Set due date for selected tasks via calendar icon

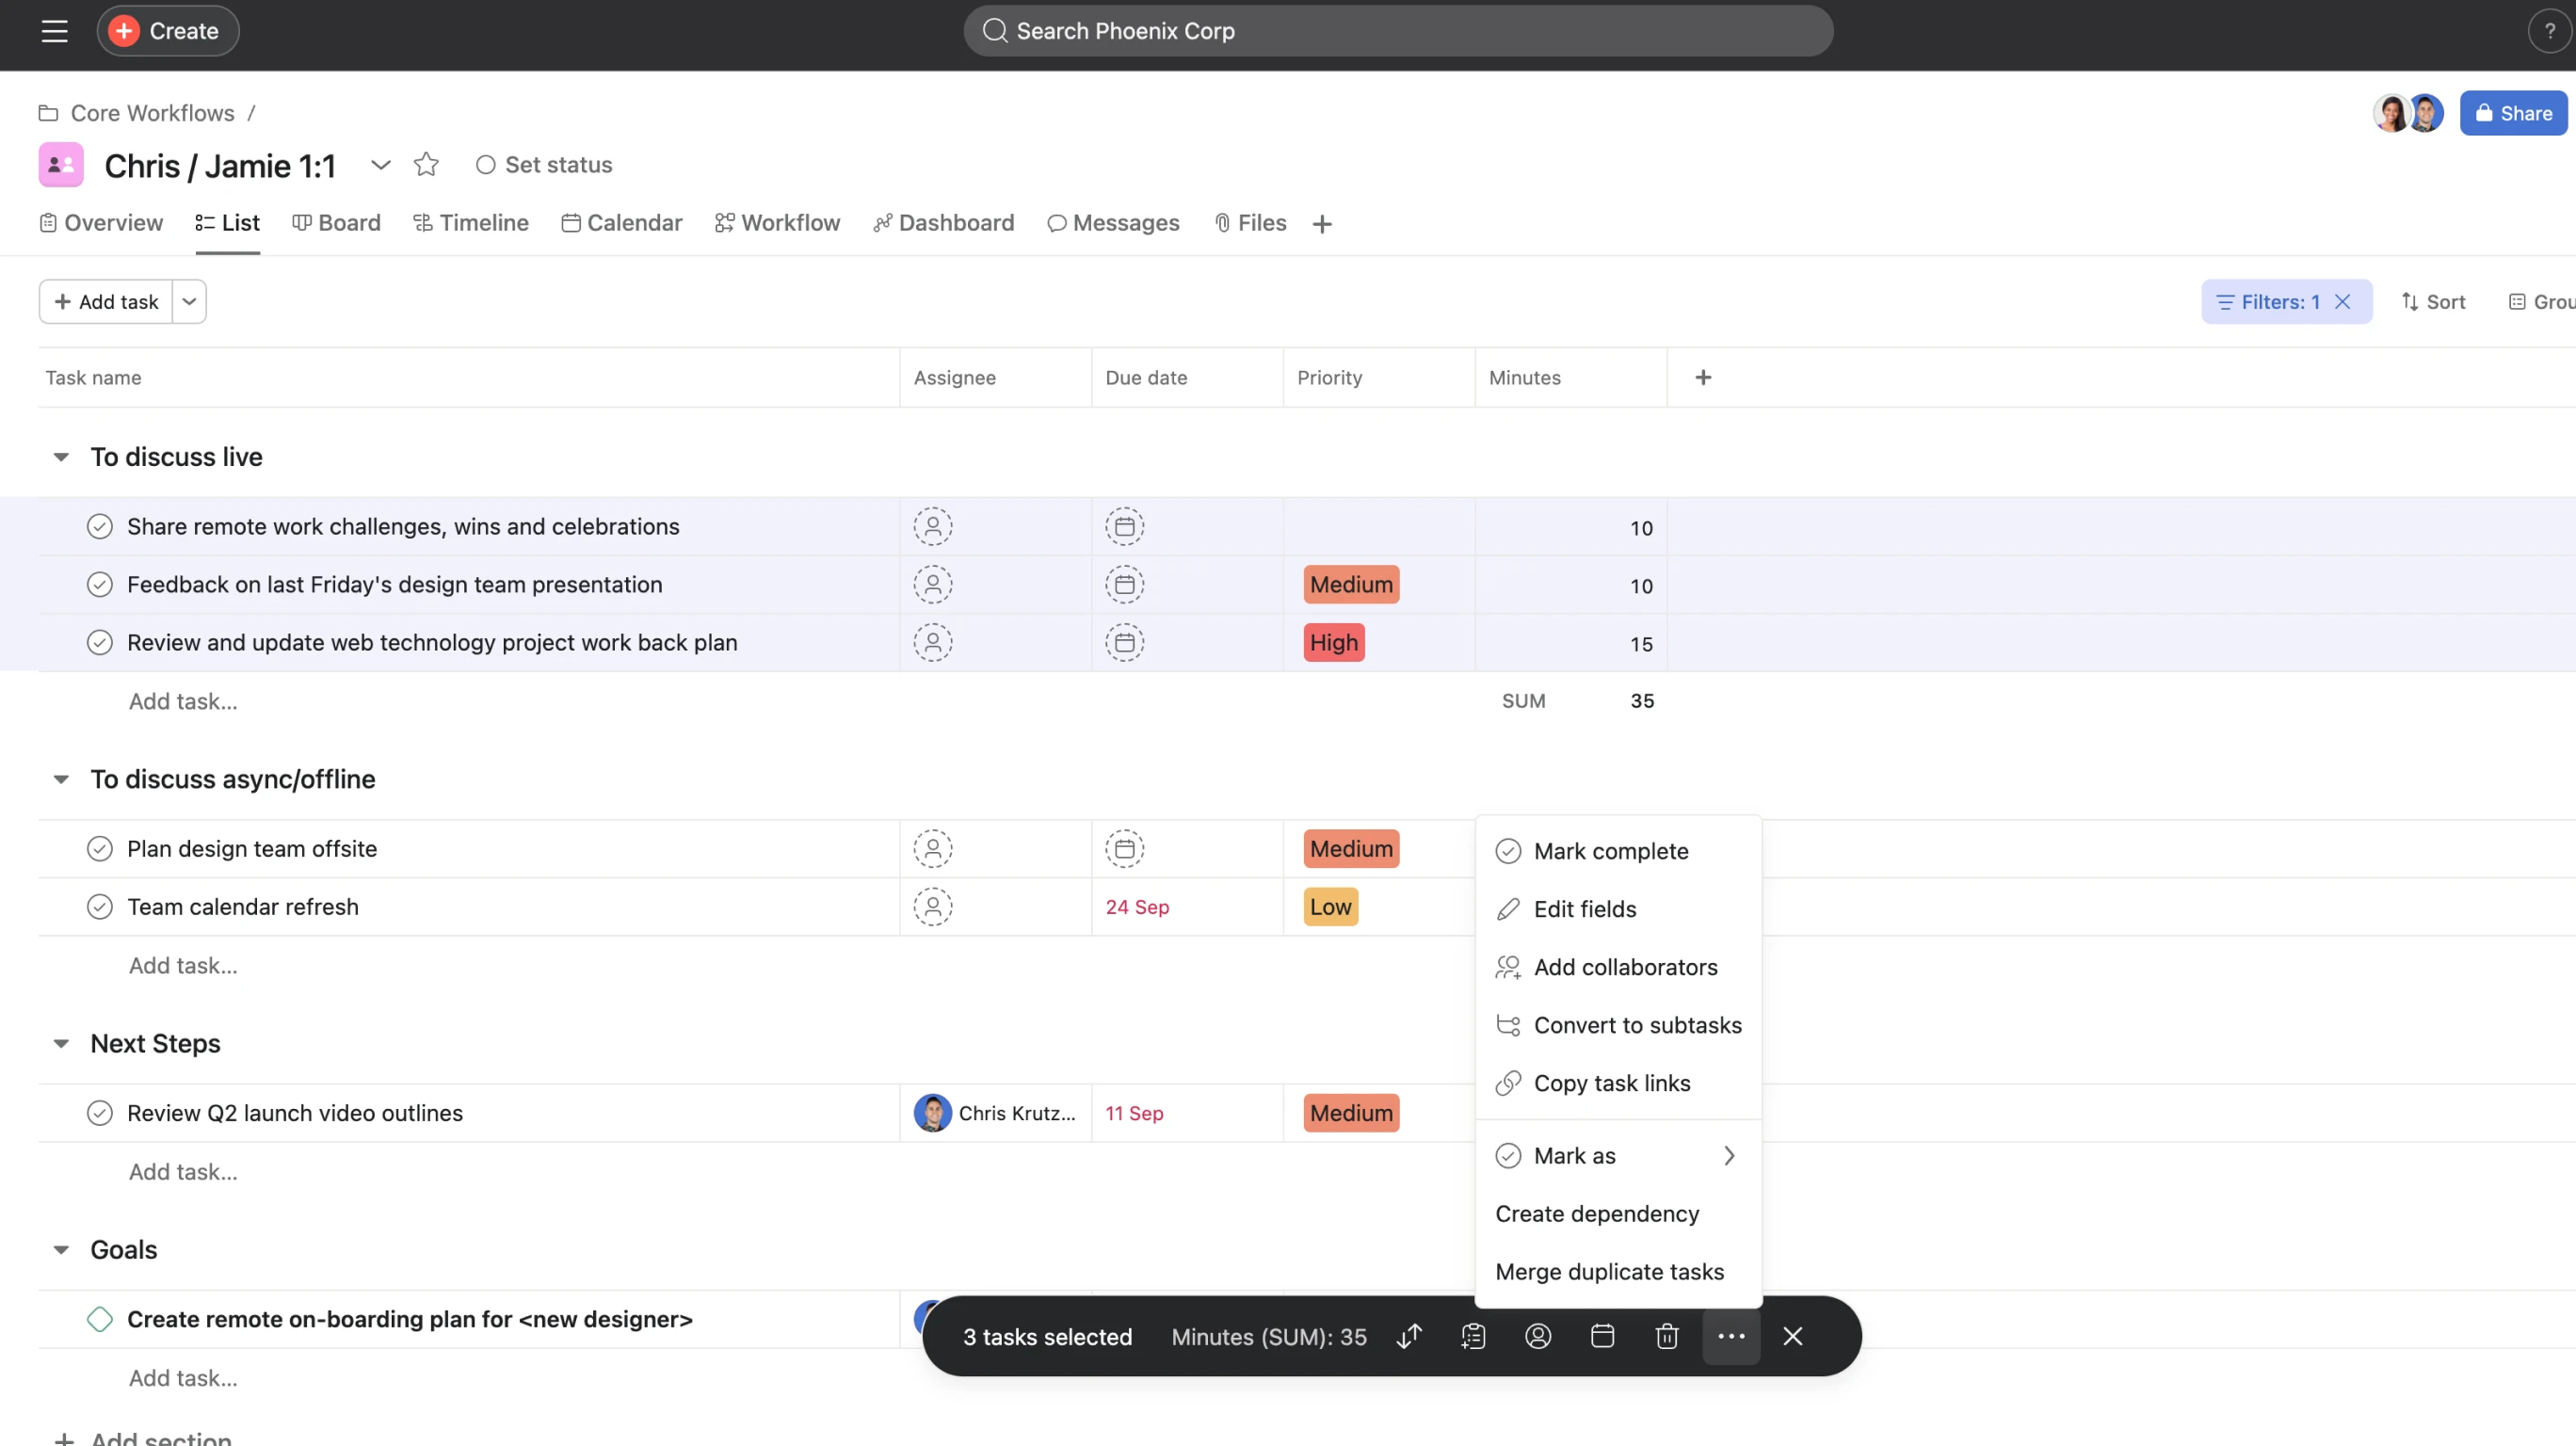(1602, 1336)
